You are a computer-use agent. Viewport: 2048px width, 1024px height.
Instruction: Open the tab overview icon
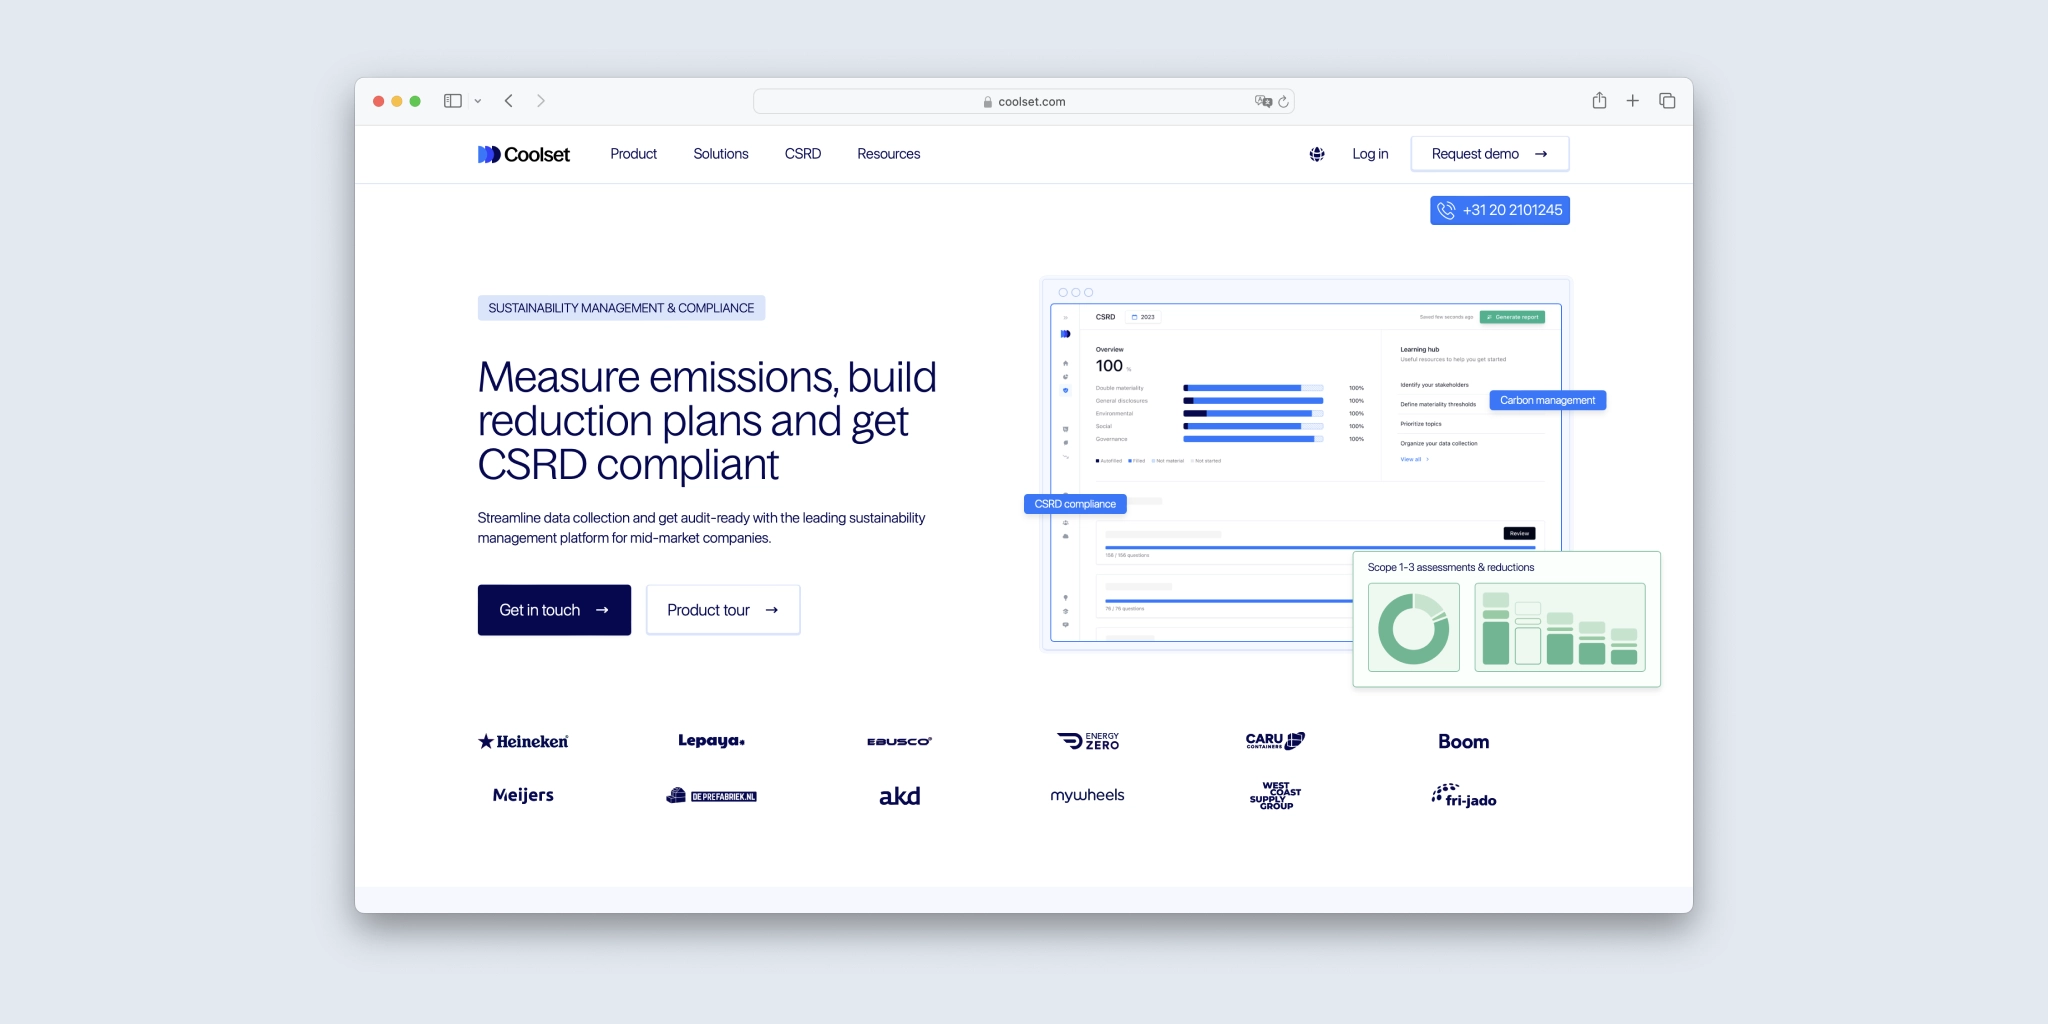click(1668, 100)
